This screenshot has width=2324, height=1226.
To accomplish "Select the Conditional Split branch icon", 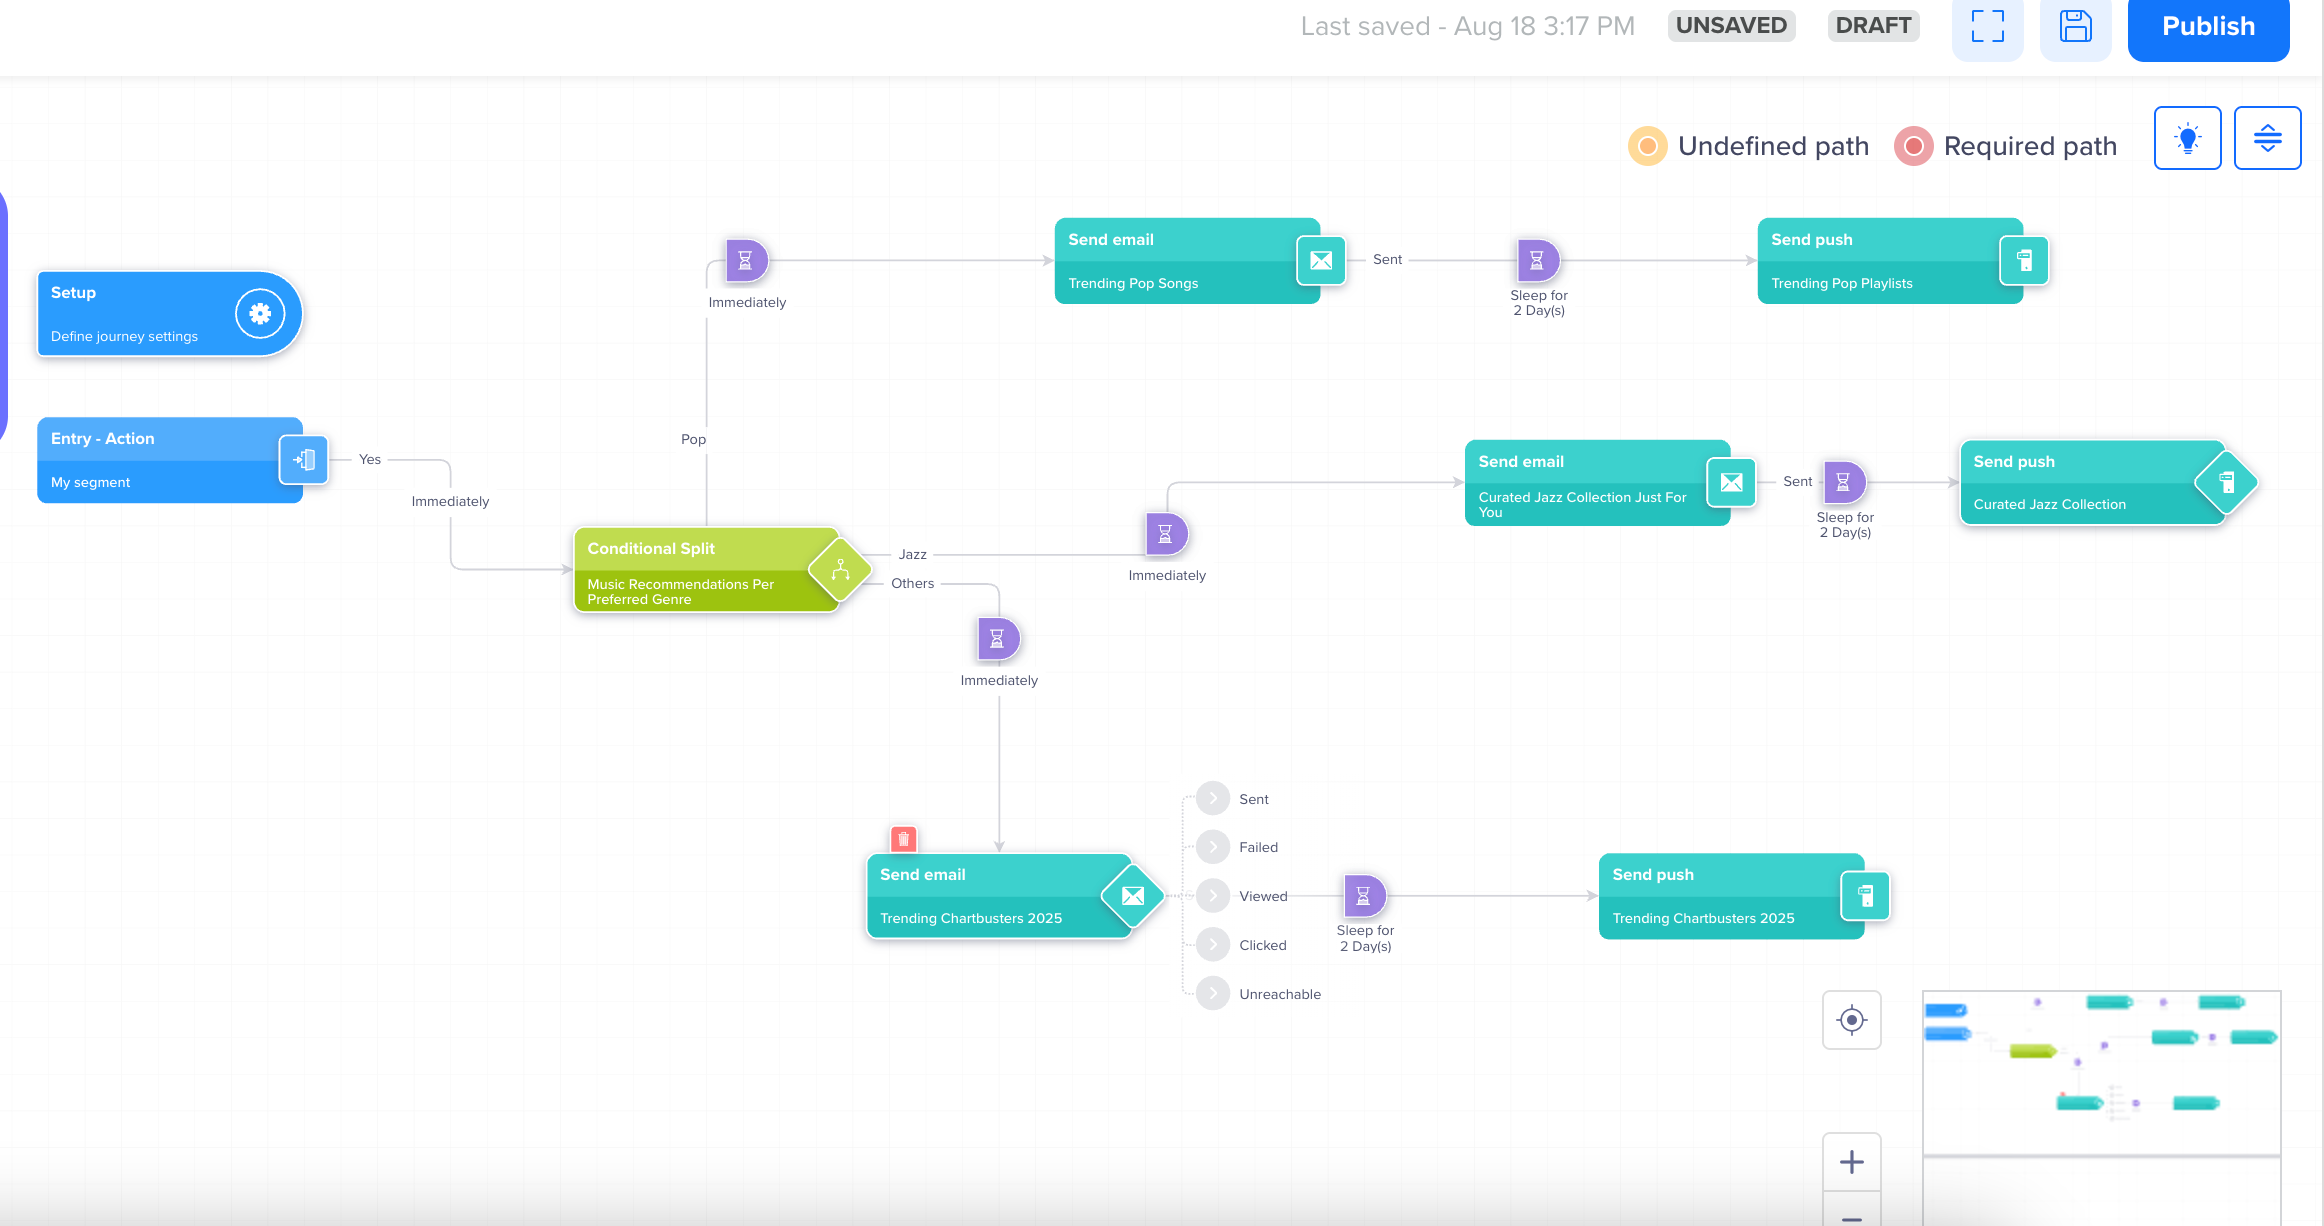I will (839, 570).
